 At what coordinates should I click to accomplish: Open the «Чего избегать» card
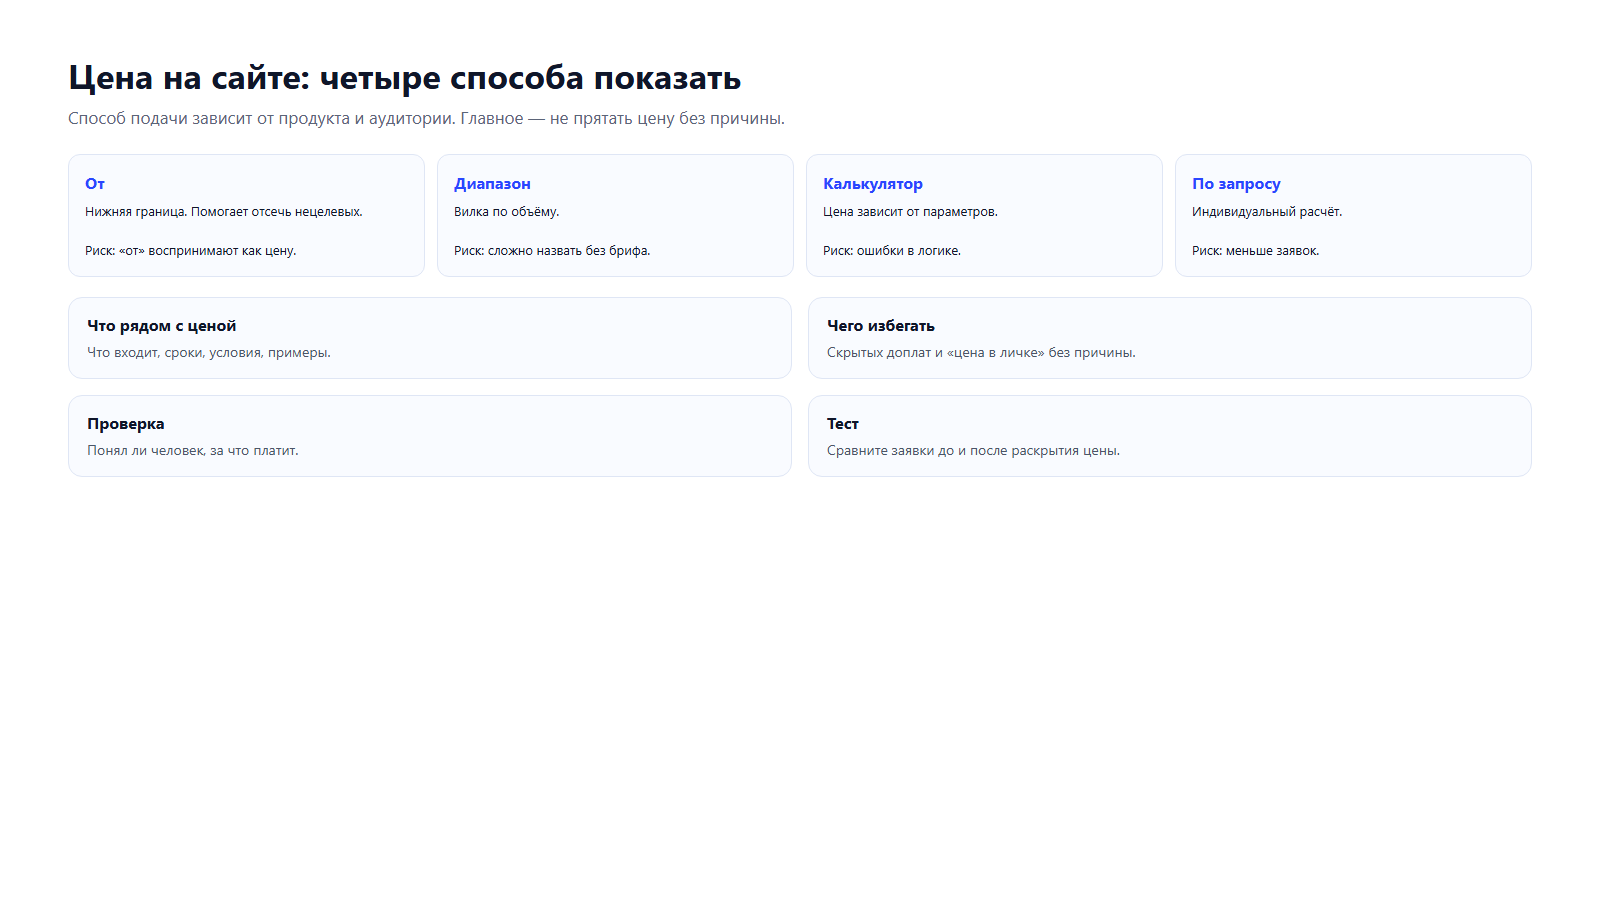[x=1170, y=338]
